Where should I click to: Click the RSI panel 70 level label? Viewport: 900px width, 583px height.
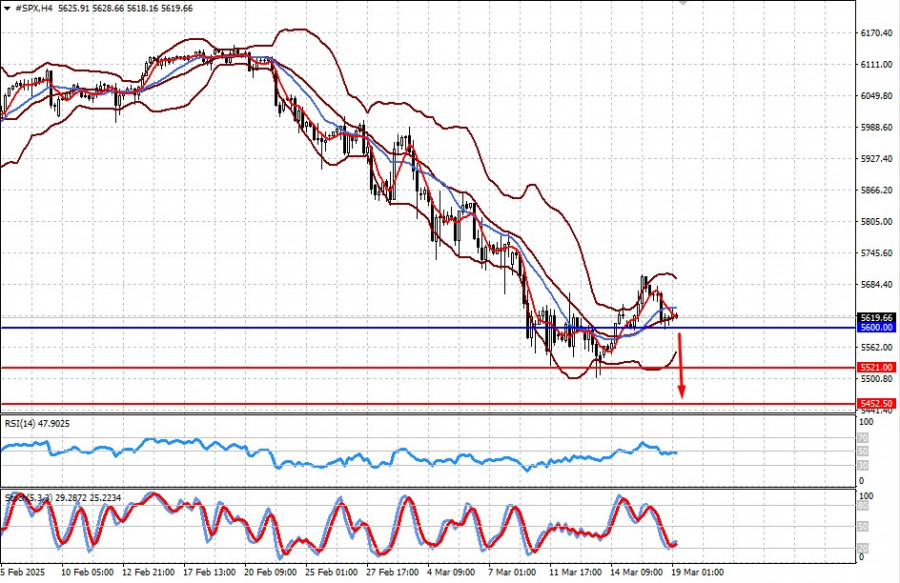coord(863,438)
